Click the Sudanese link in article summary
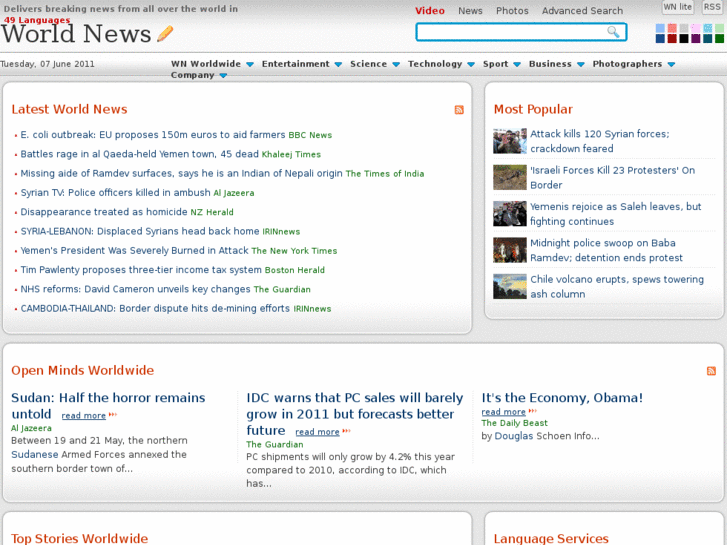Image resolution: width=727 pixels, height=545 pixels. tap(35, 455)
